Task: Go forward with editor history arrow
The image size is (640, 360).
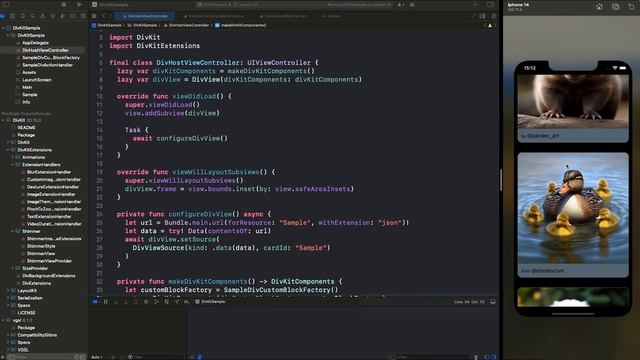Action: [x=110, y=16]
